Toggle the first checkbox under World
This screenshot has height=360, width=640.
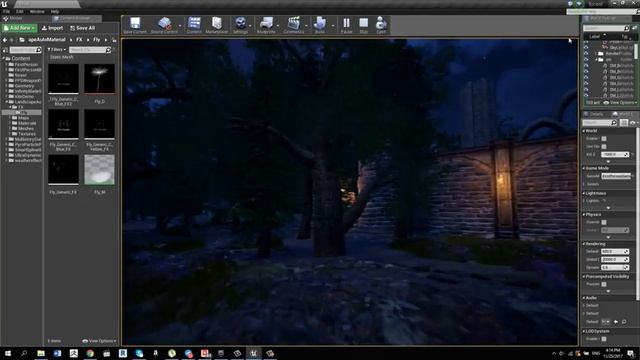(604, 139)
